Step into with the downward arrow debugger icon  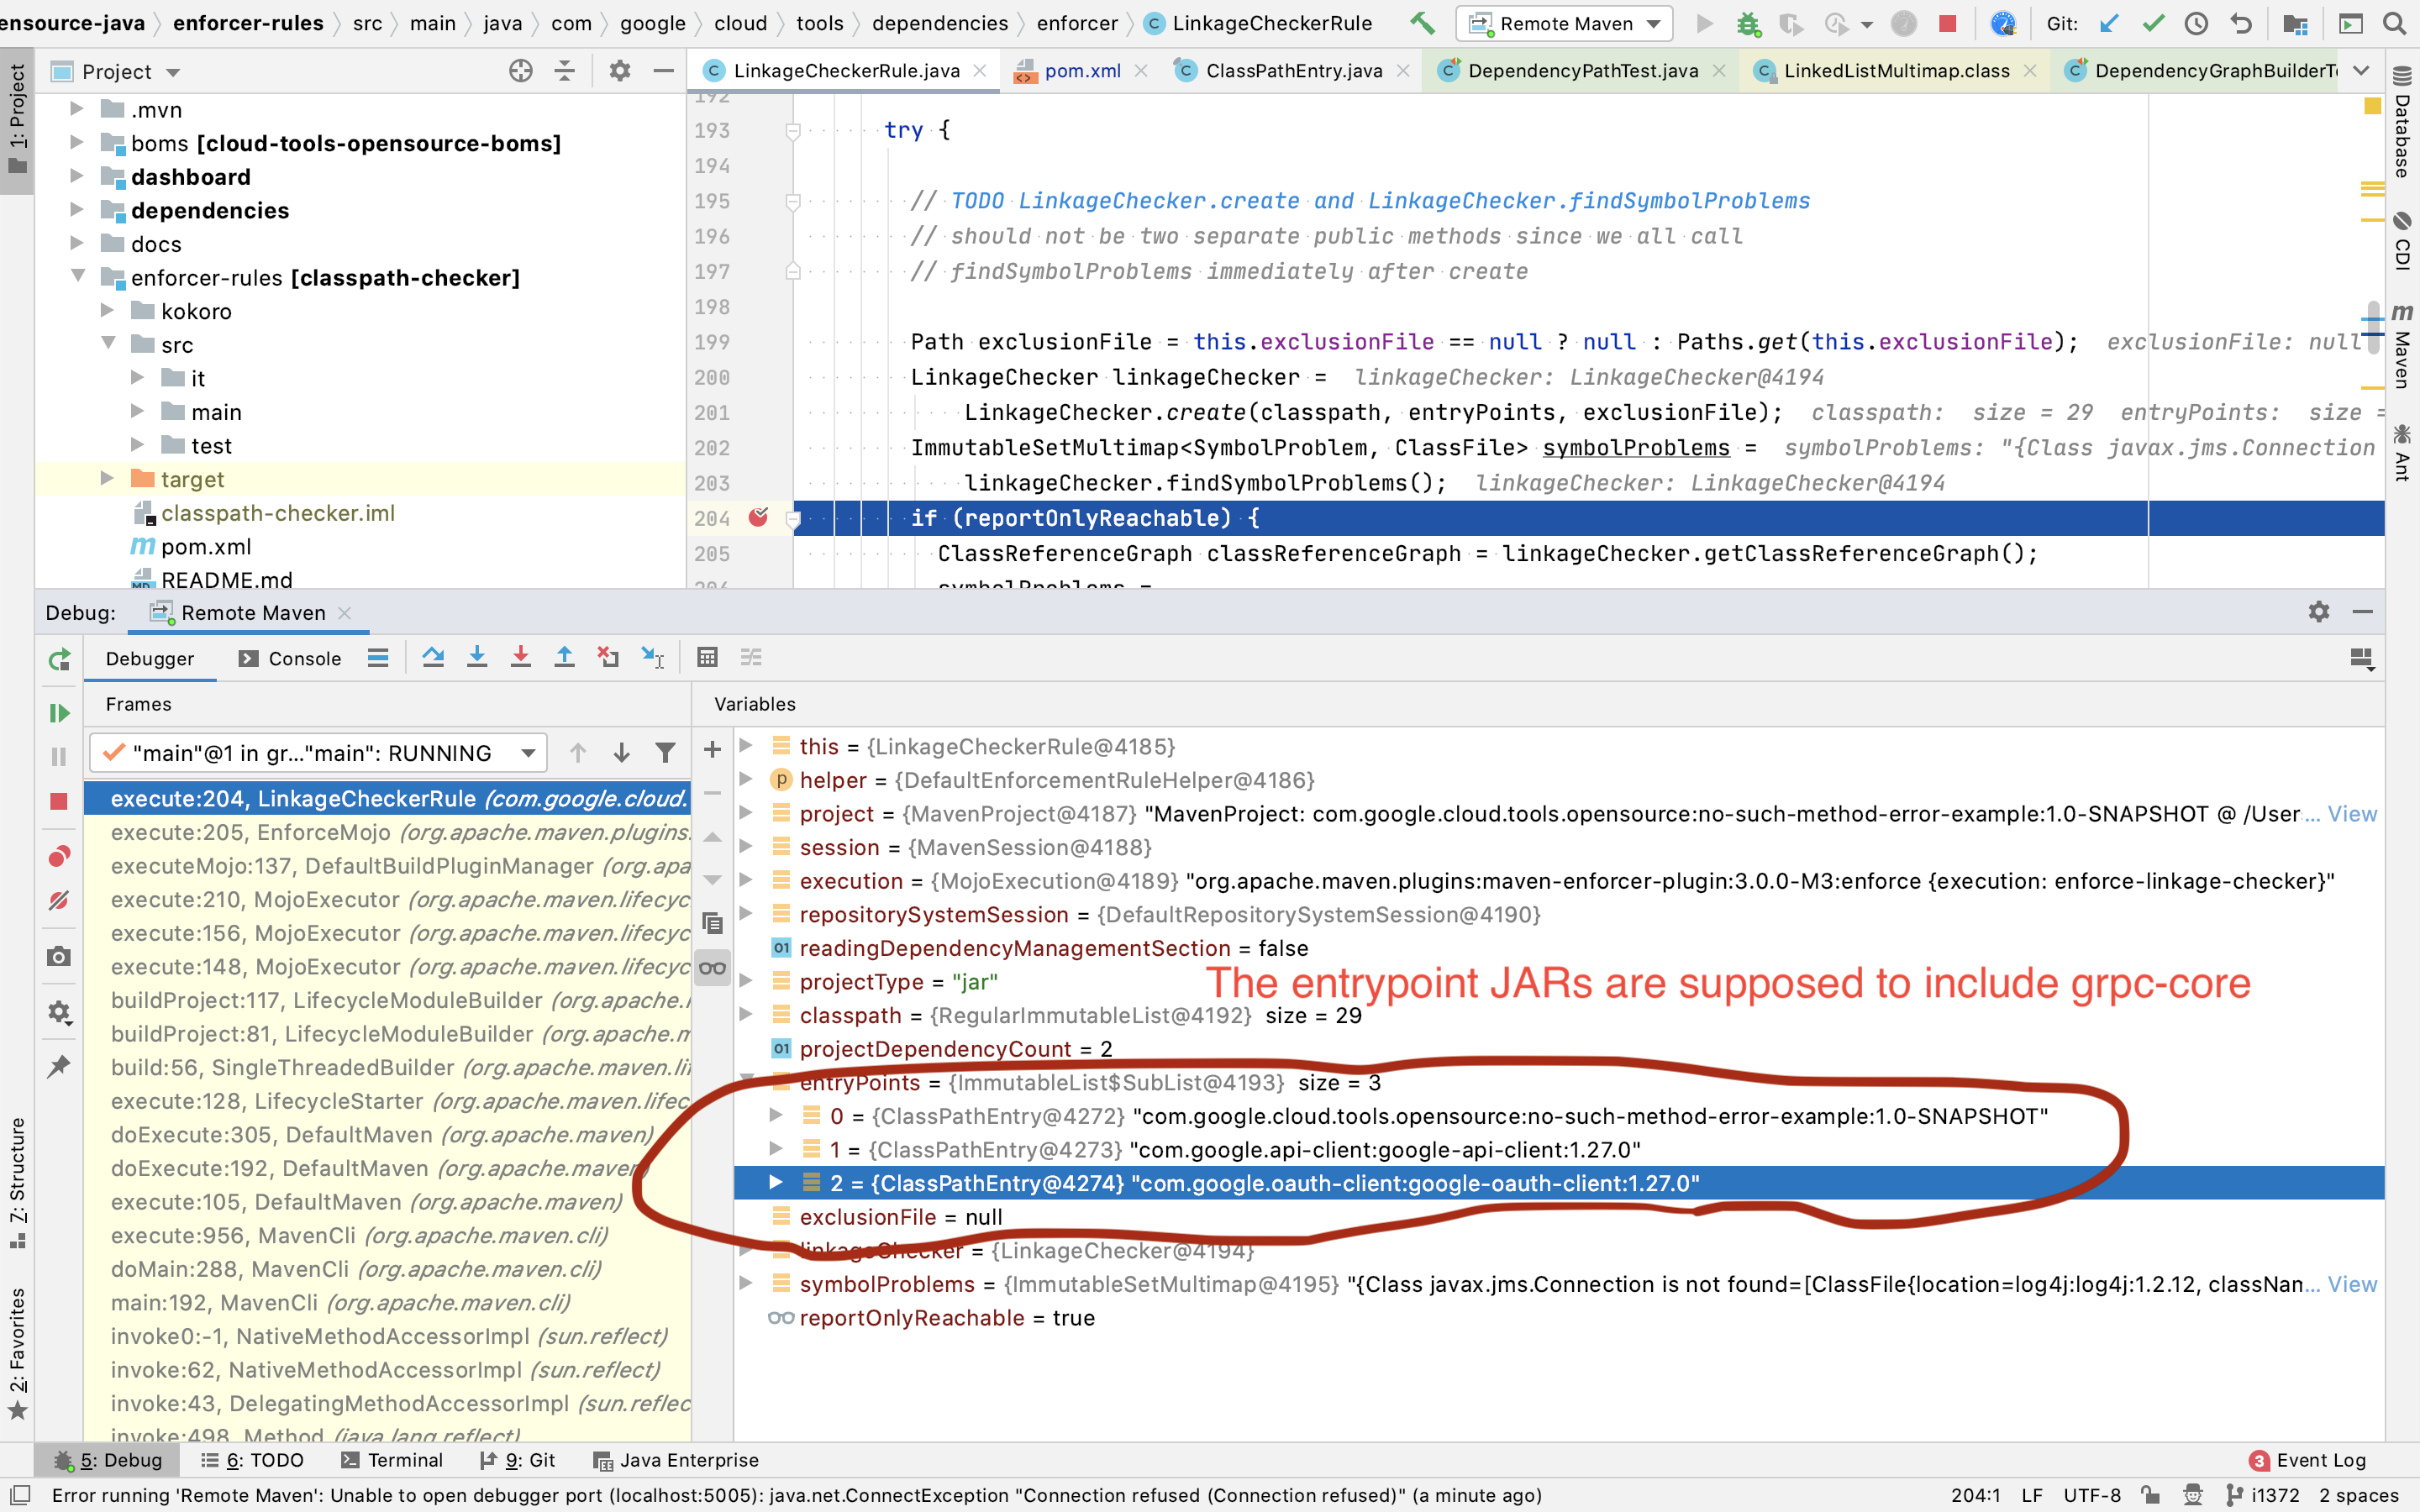coord(477,657)
